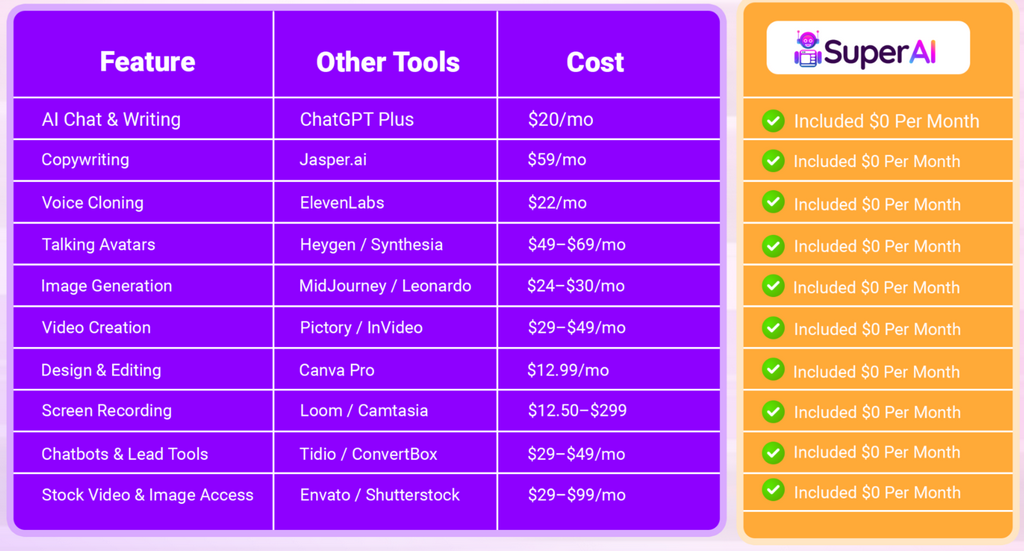Screen dimensions: 1024x551
Task: Click the green checkmark in Image Generation row
Action: pos(773,286)
